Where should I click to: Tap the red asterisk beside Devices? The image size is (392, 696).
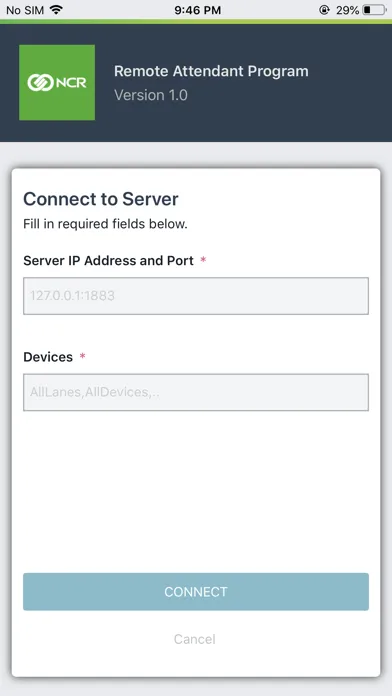click(82, 356)
